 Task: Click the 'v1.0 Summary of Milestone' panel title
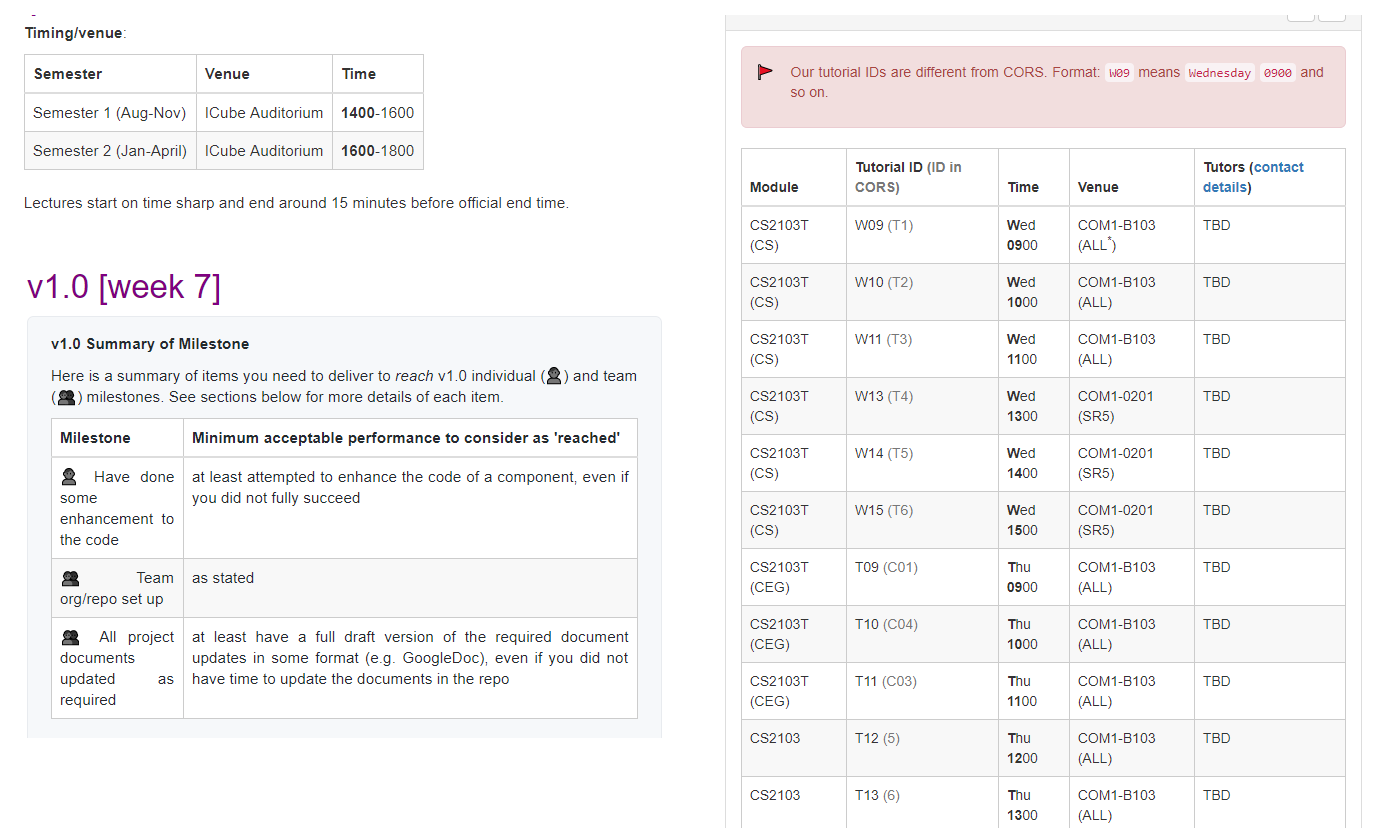click(x=150, y=344)
